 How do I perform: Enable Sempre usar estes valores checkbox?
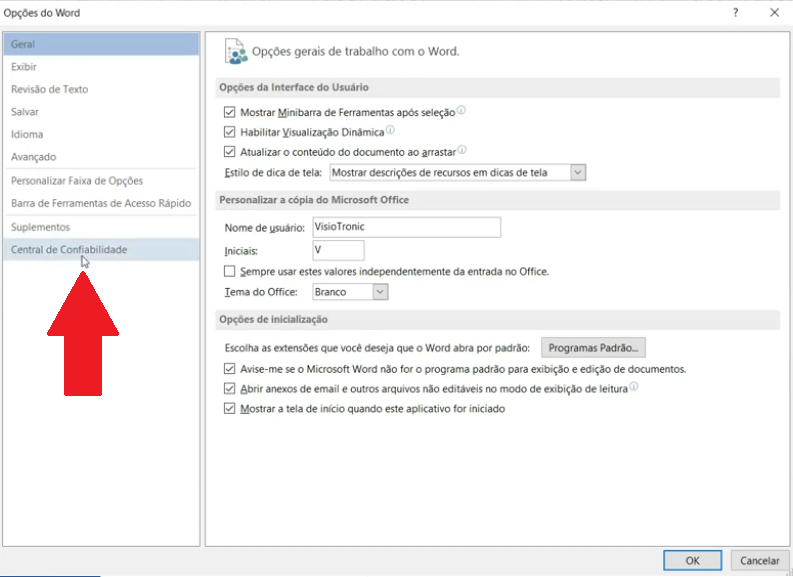[x=230, y=271]
